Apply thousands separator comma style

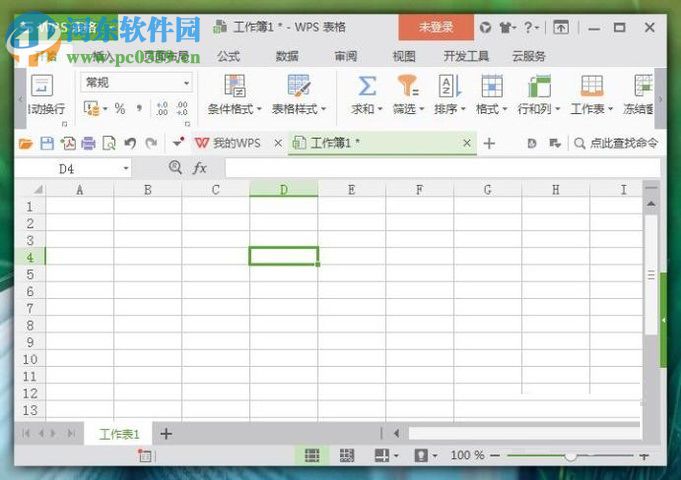coord(139,108)
